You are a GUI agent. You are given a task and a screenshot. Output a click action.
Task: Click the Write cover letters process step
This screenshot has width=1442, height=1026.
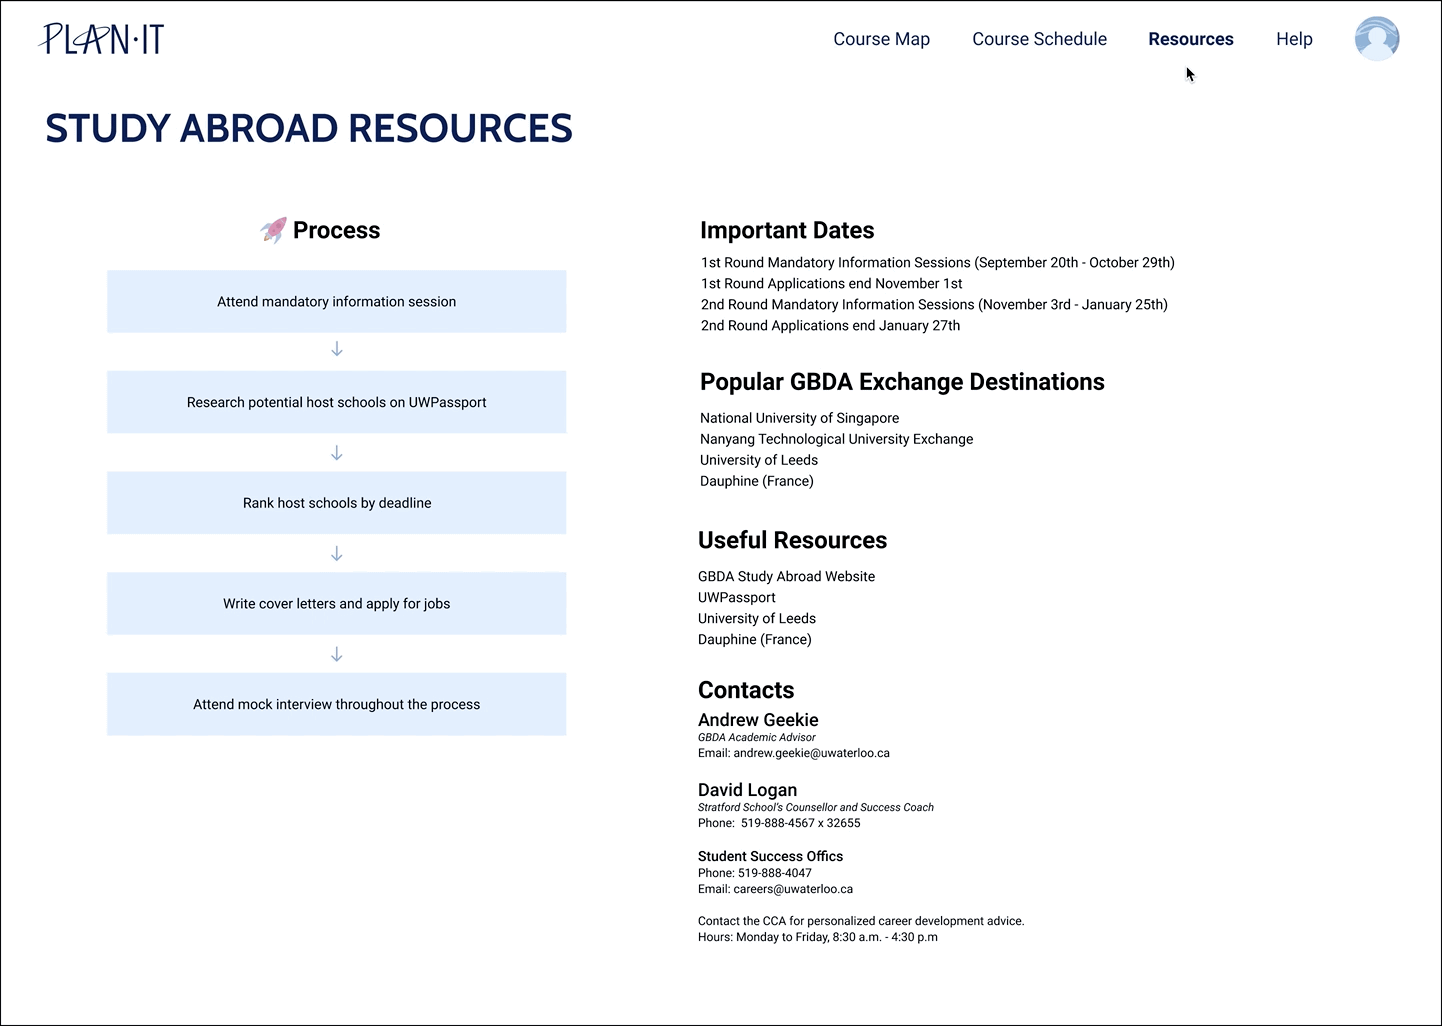[x=336, y=603]
